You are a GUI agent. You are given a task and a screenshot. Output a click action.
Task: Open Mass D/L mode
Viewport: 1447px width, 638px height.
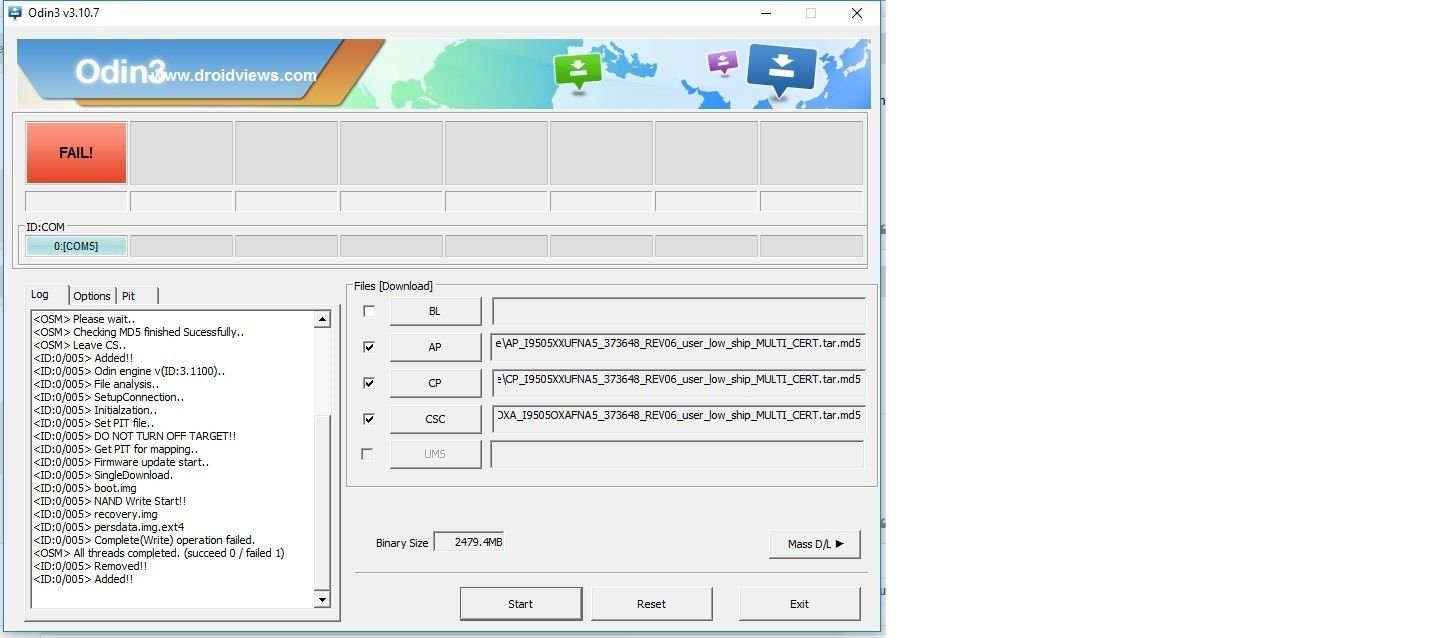pyautogui.click(x=815, y=544)
